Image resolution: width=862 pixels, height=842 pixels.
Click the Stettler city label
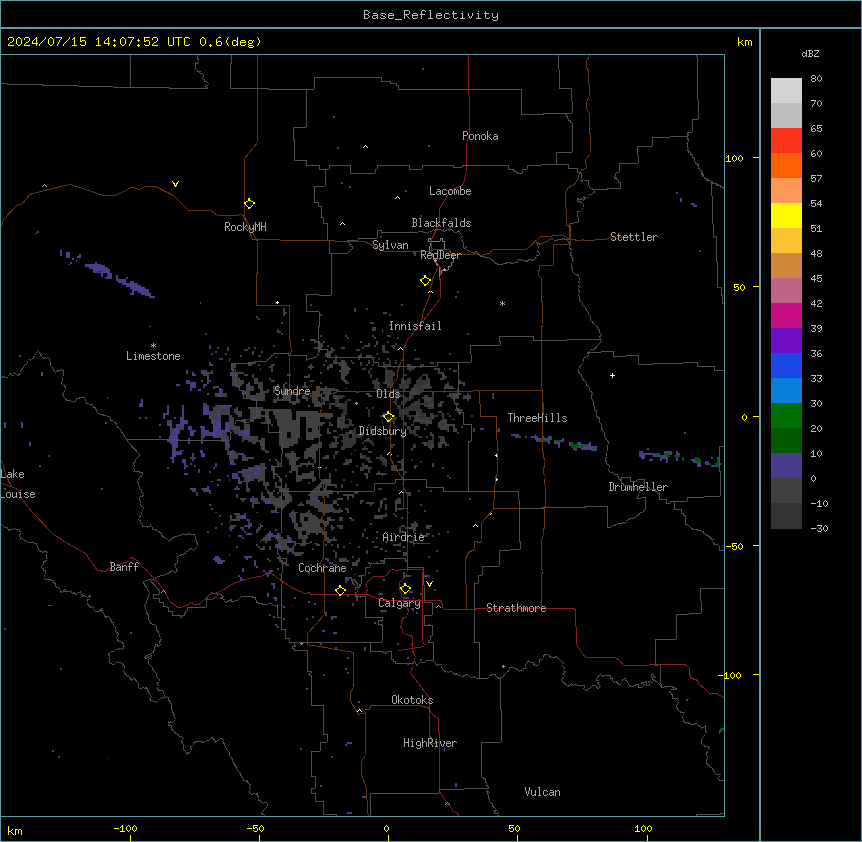633,237
